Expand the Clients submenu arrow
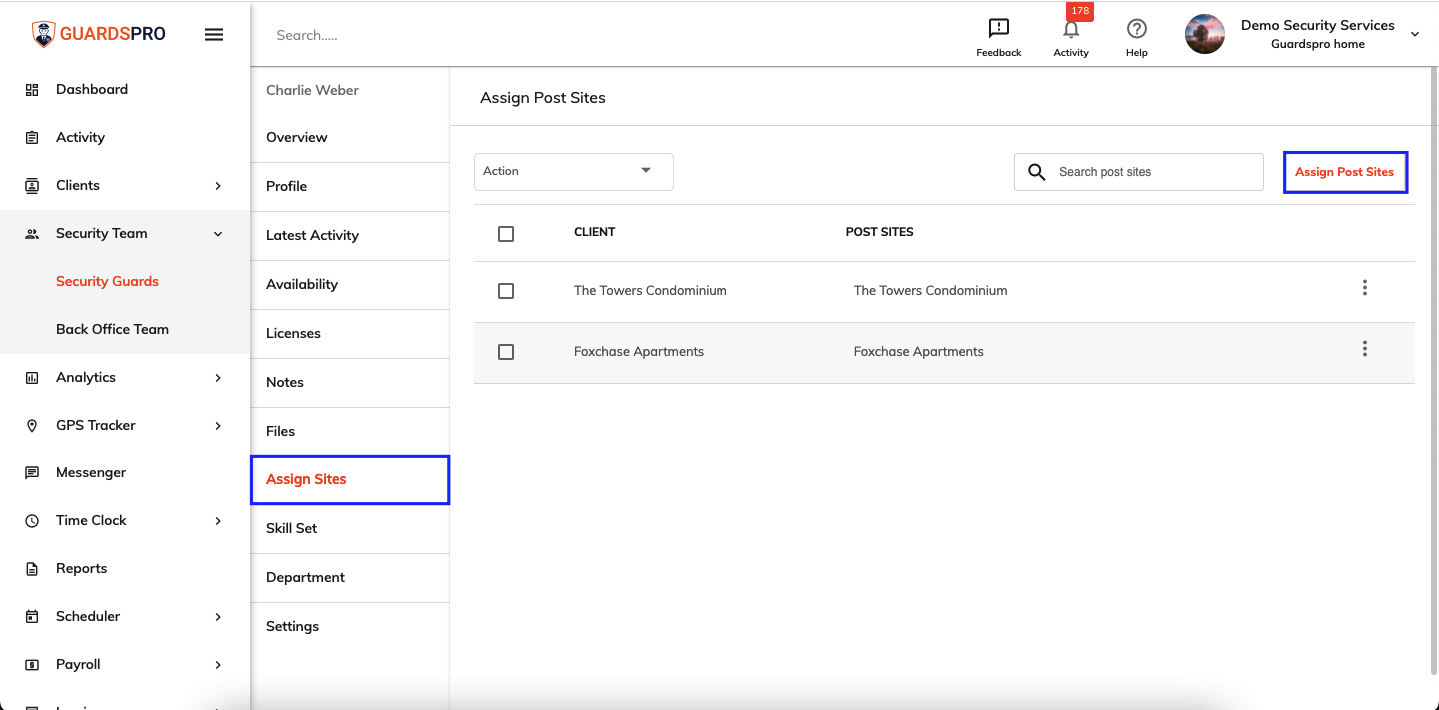 (218, 186)
